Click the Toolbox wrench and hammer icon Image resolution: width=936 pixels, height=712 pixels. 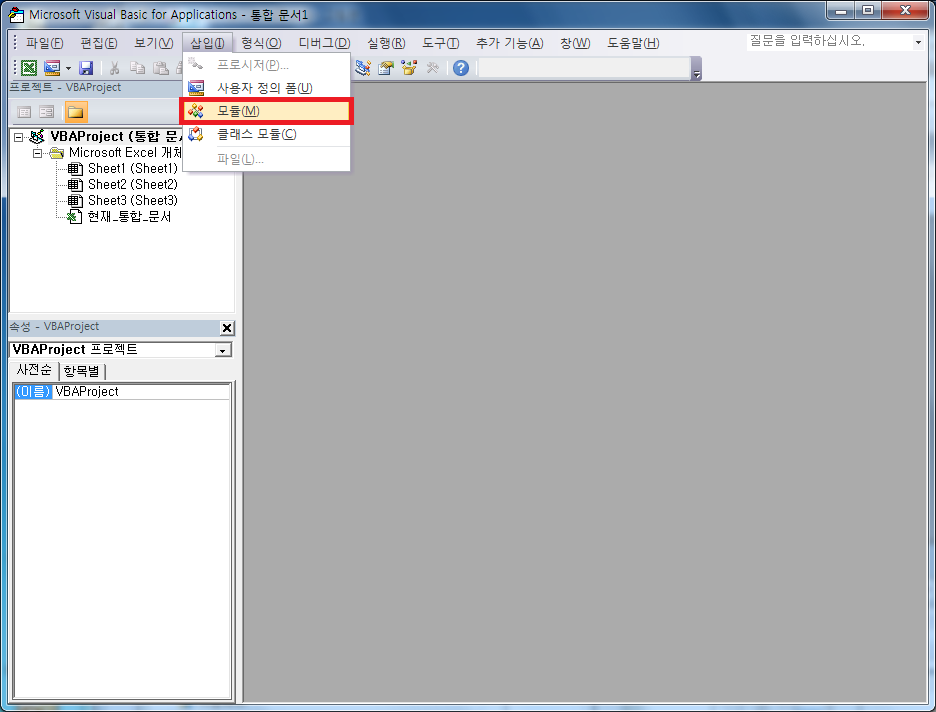[432, 68]
